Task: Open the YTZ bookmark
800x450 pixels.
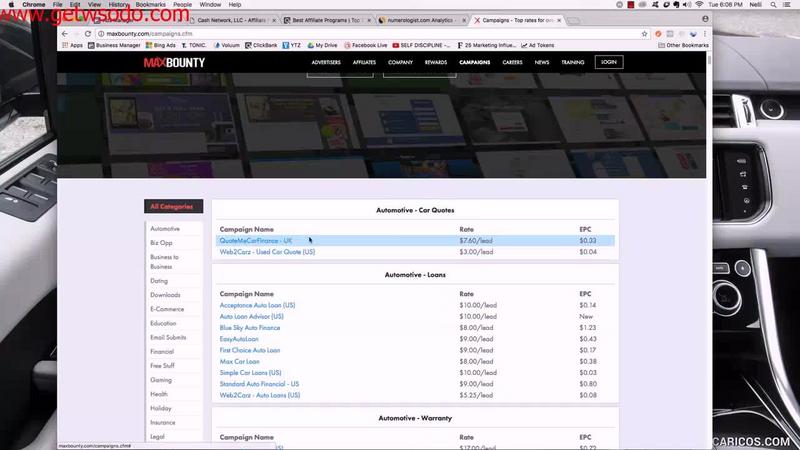Action: tap(292, 45)
